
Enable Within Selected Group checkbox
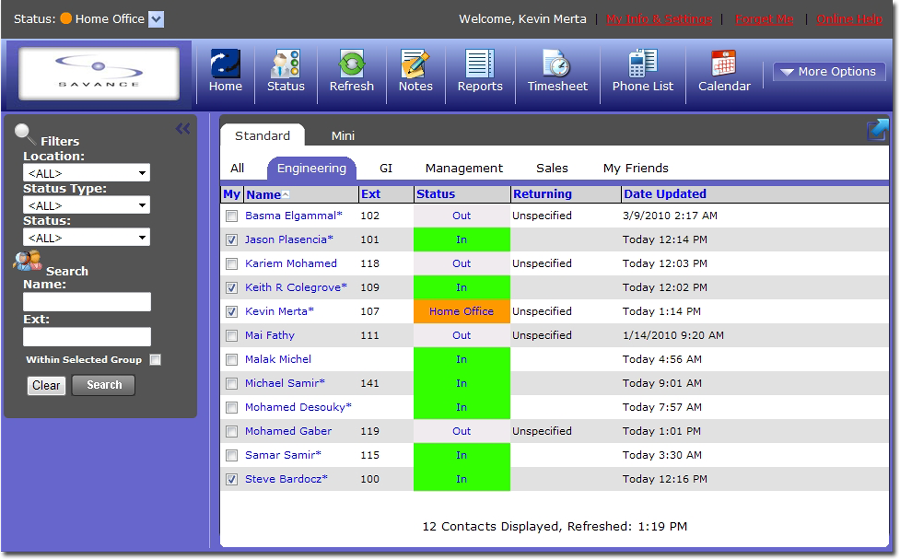click(155, 360)
